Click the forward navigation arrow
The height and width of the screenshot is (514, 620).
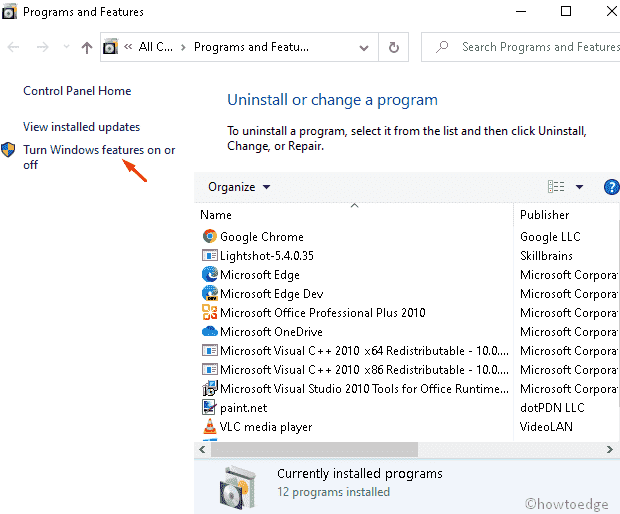[42, 48]
